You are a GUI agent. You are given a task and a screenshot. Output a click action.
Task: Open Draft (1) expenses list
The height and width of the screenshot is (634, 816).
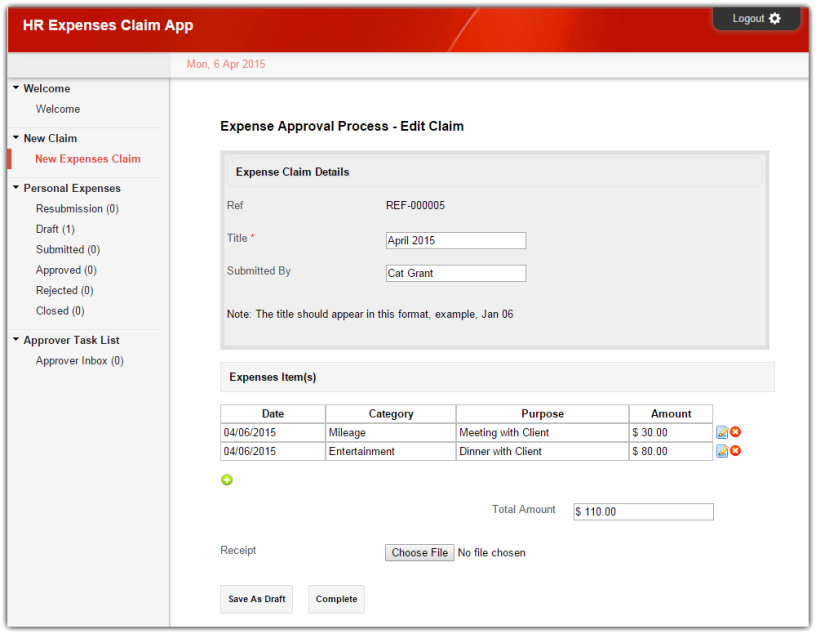[x=55, y=229]
